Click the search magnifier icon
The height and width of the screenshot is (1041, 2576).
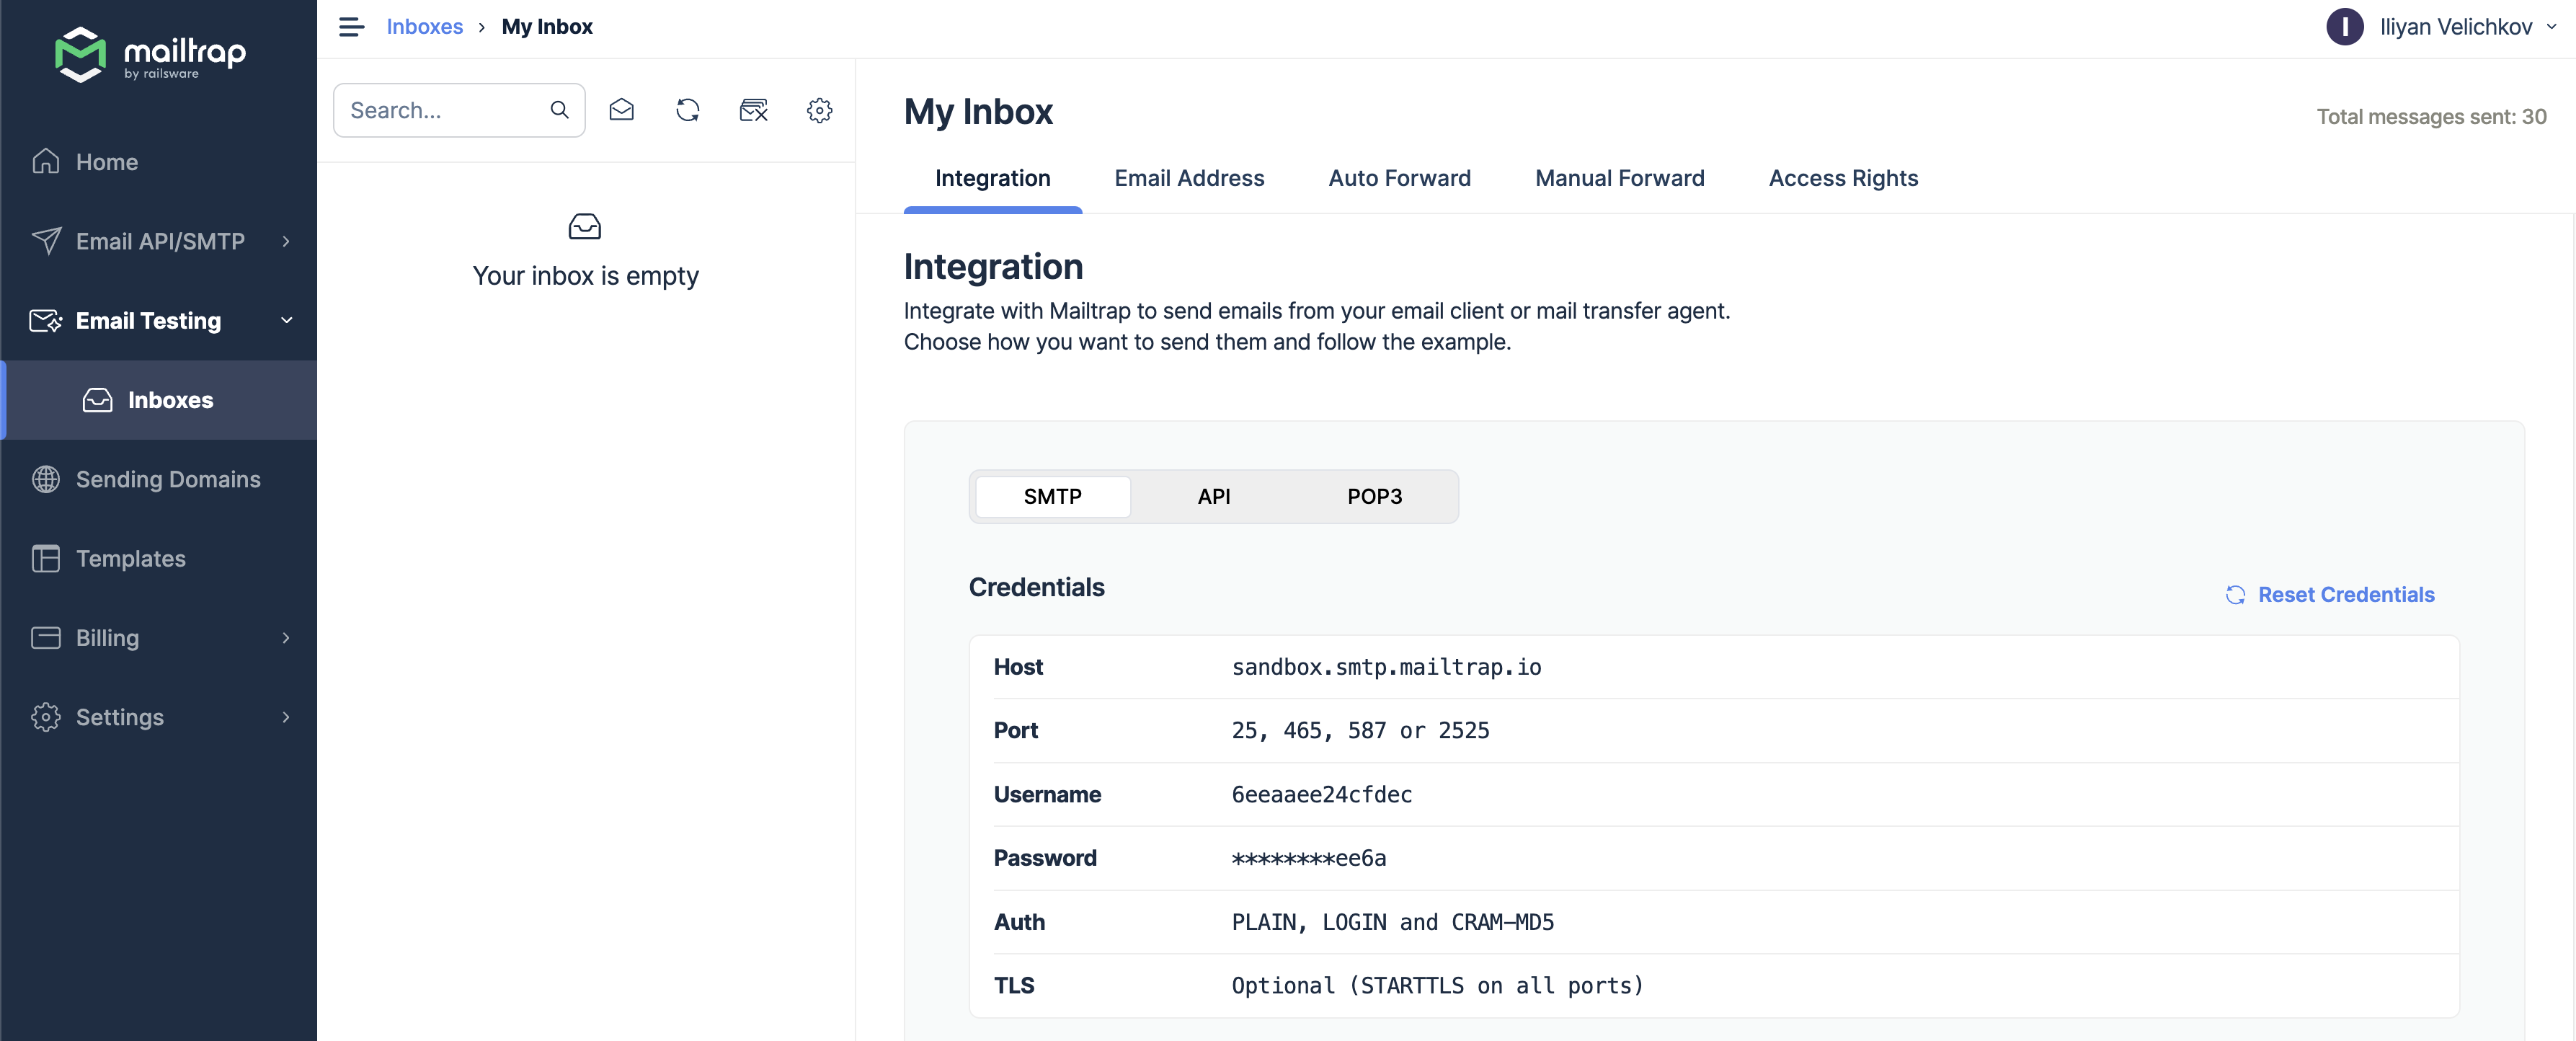pos(560,110)
